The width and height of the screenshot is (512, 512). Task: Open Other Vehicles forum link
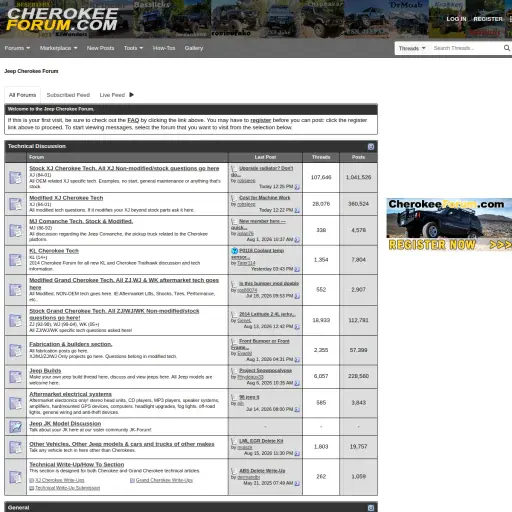click(x=122, y=444)
